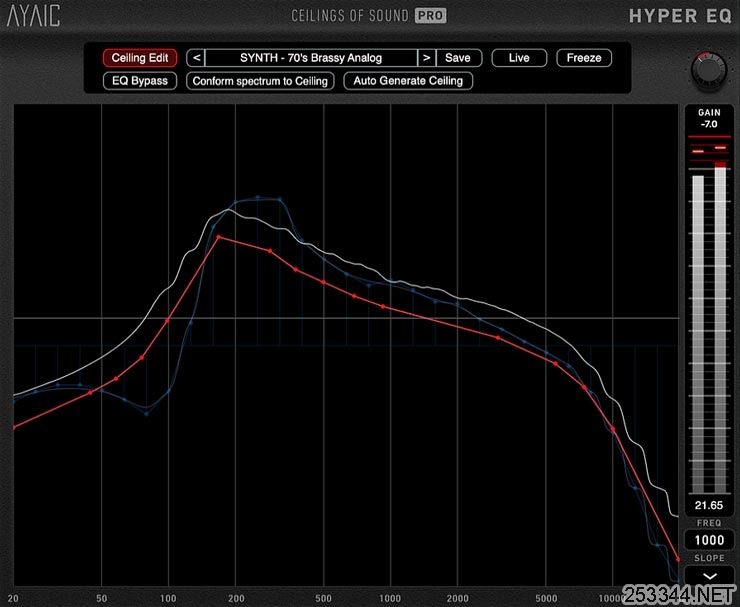Click the 5000 frequency axis label
Screen dimensions: 740x607
click(546, 599)
